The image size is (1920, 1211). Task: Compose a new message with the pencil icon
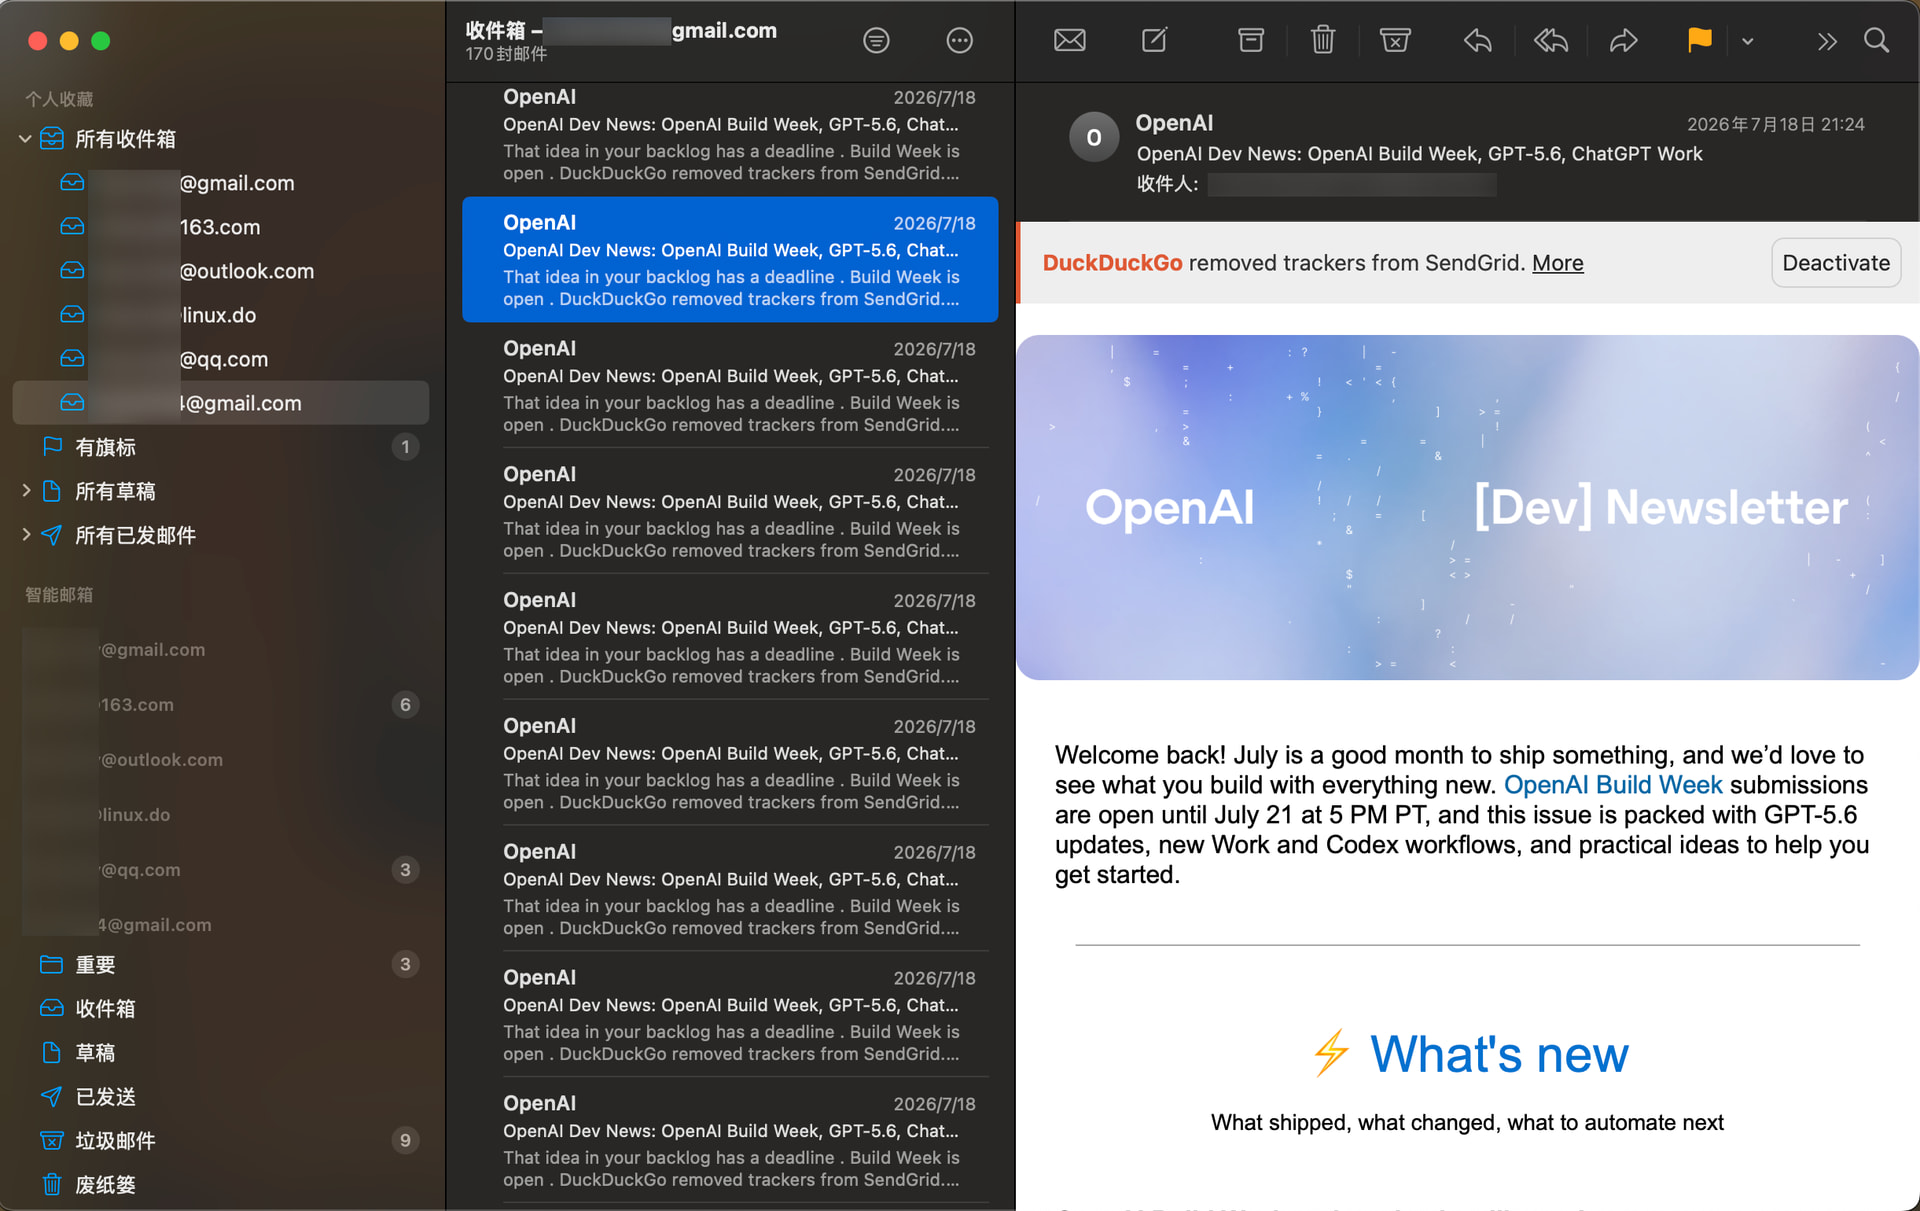coord(1154,40)
